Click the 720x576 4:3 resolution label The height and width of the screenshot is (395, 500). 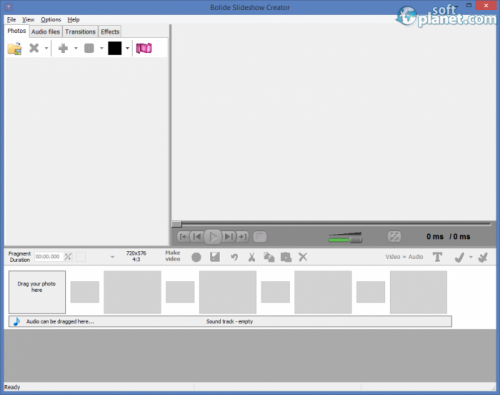coord(136,256)
